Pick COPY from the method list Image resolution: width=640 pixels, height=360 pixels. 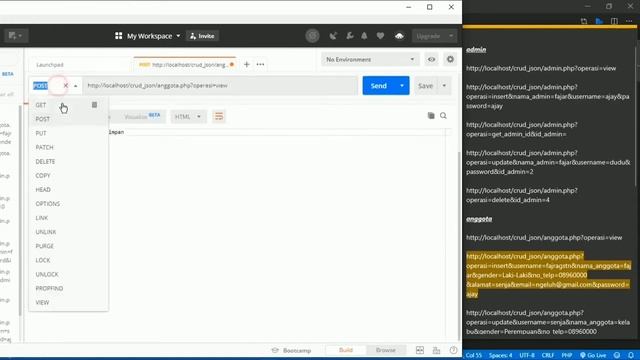(43, 176)
